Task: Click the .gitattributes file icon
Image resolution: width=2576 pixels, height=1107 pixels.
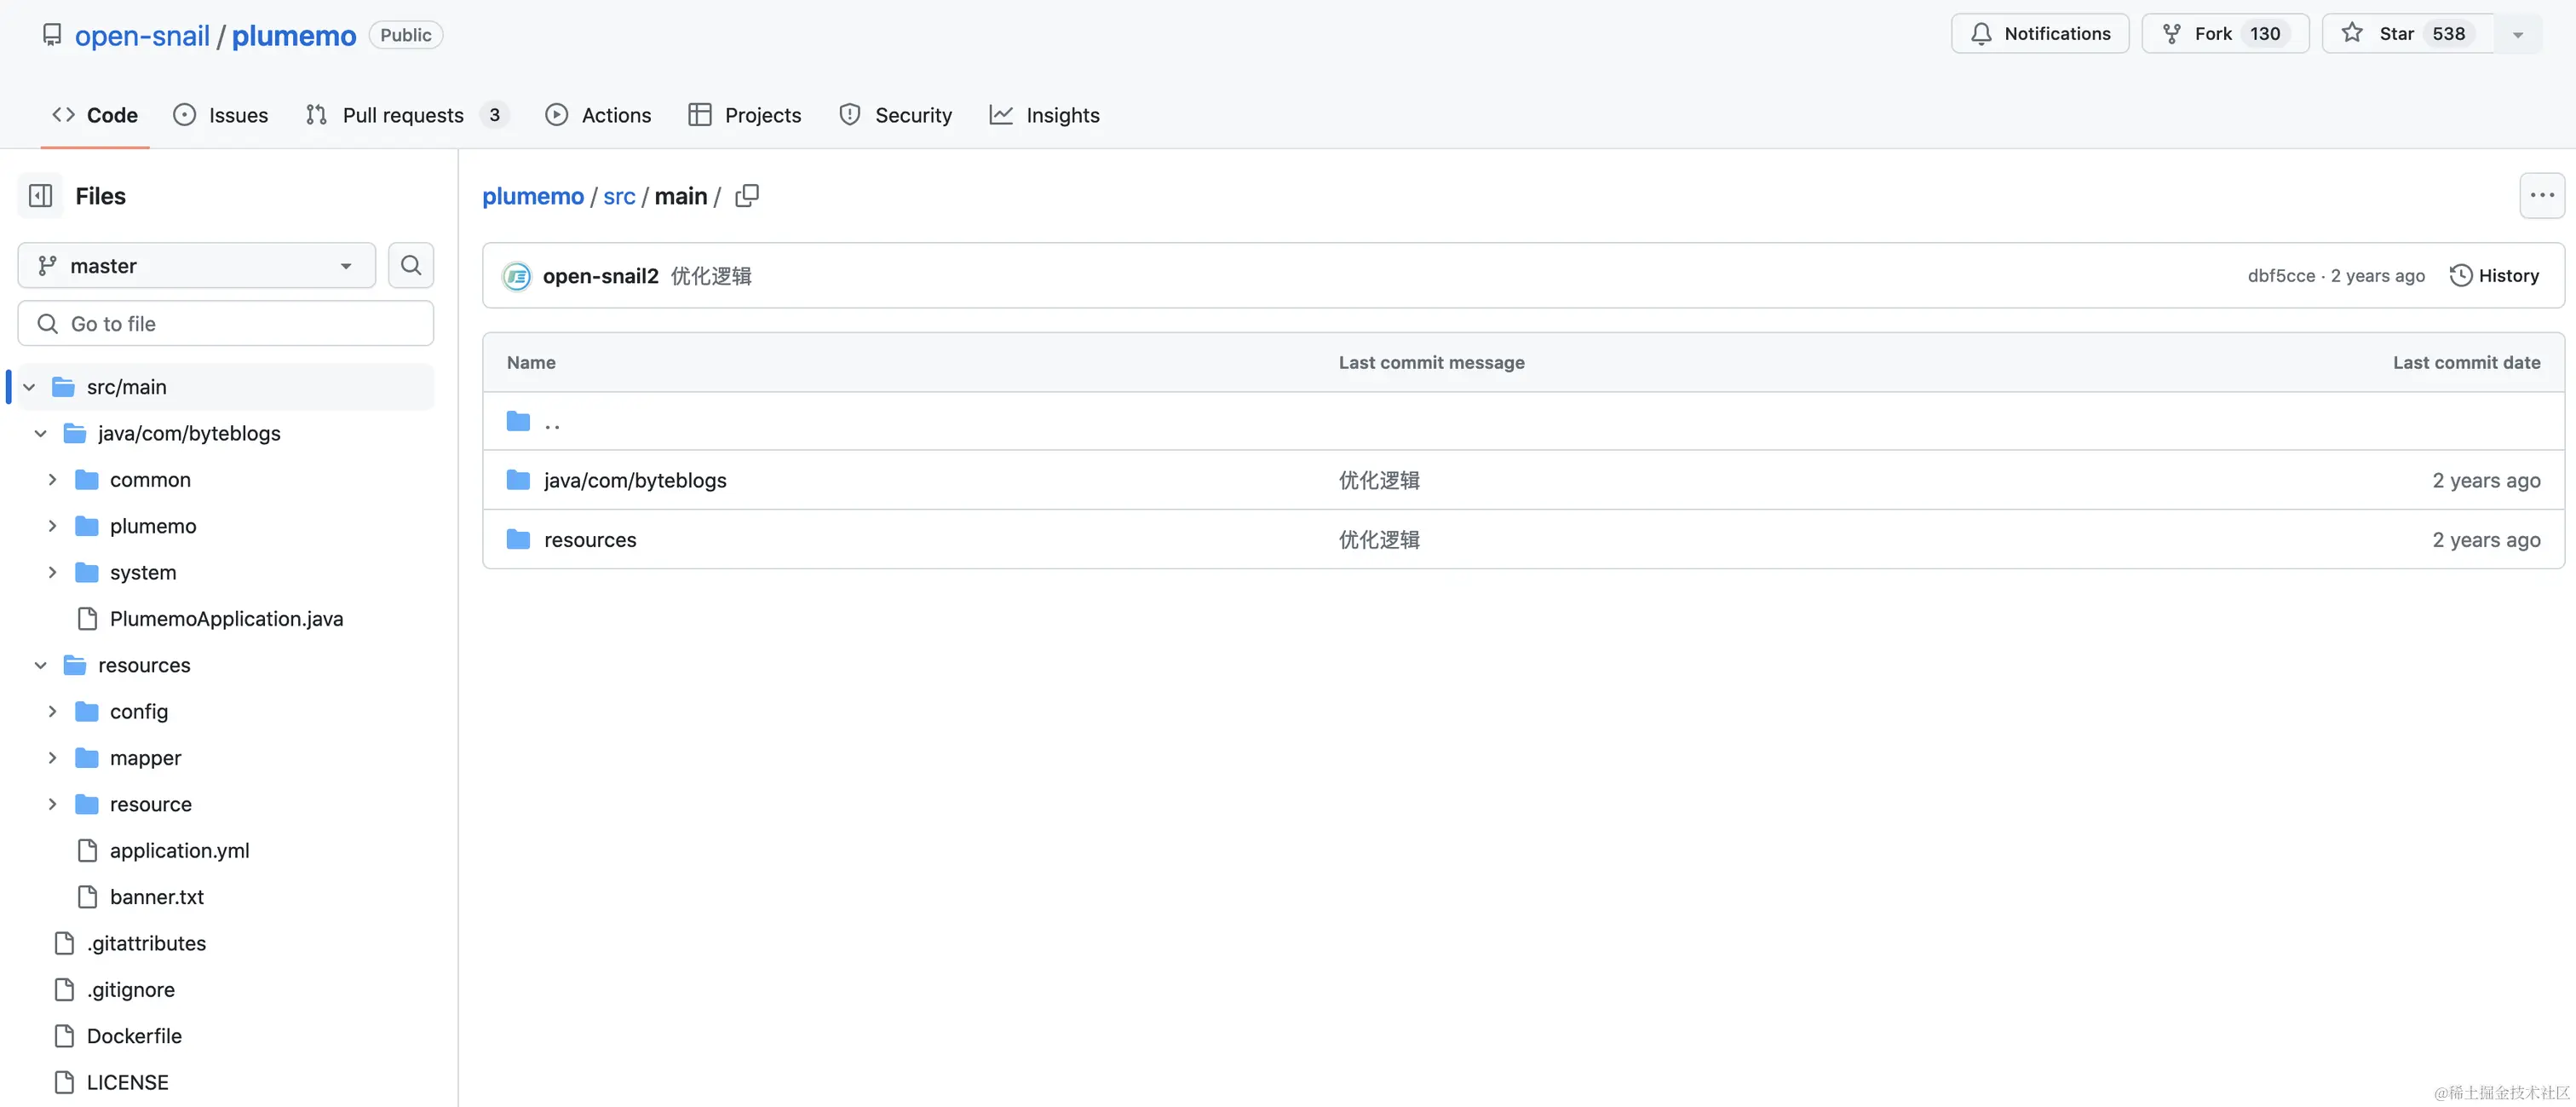Action: [x=65, y=943]
